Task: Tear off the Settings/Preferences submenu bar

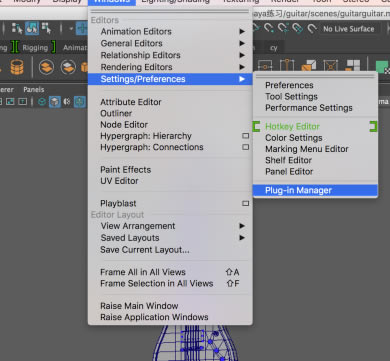Action: pyautogui.click(x=315, y=76)
